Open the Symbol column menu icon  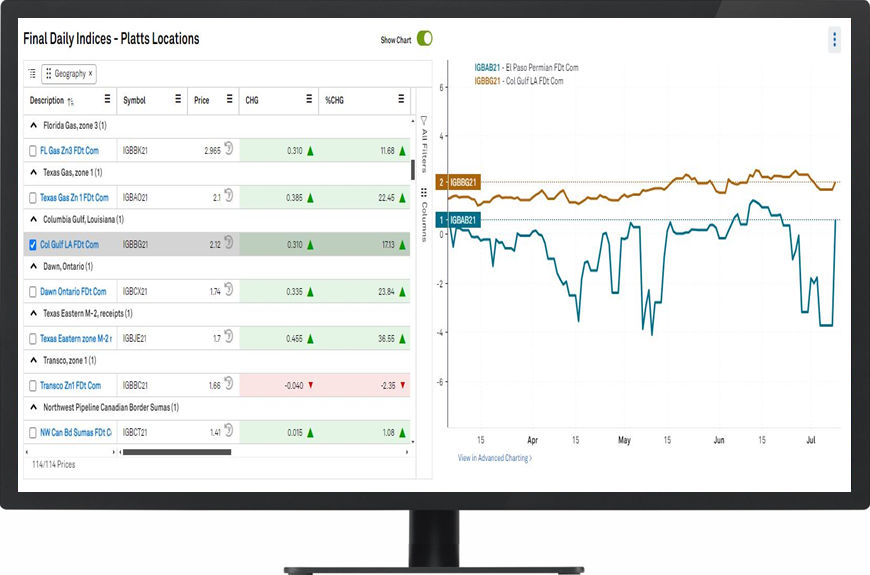click(x=178, y=100)
